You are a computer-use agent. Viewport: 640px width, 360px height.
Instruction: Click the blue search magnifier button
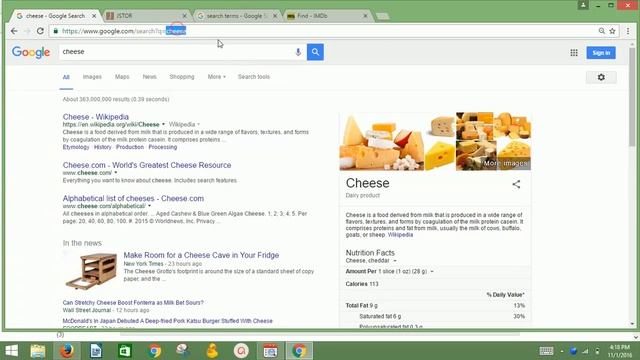tap(315, 52)
